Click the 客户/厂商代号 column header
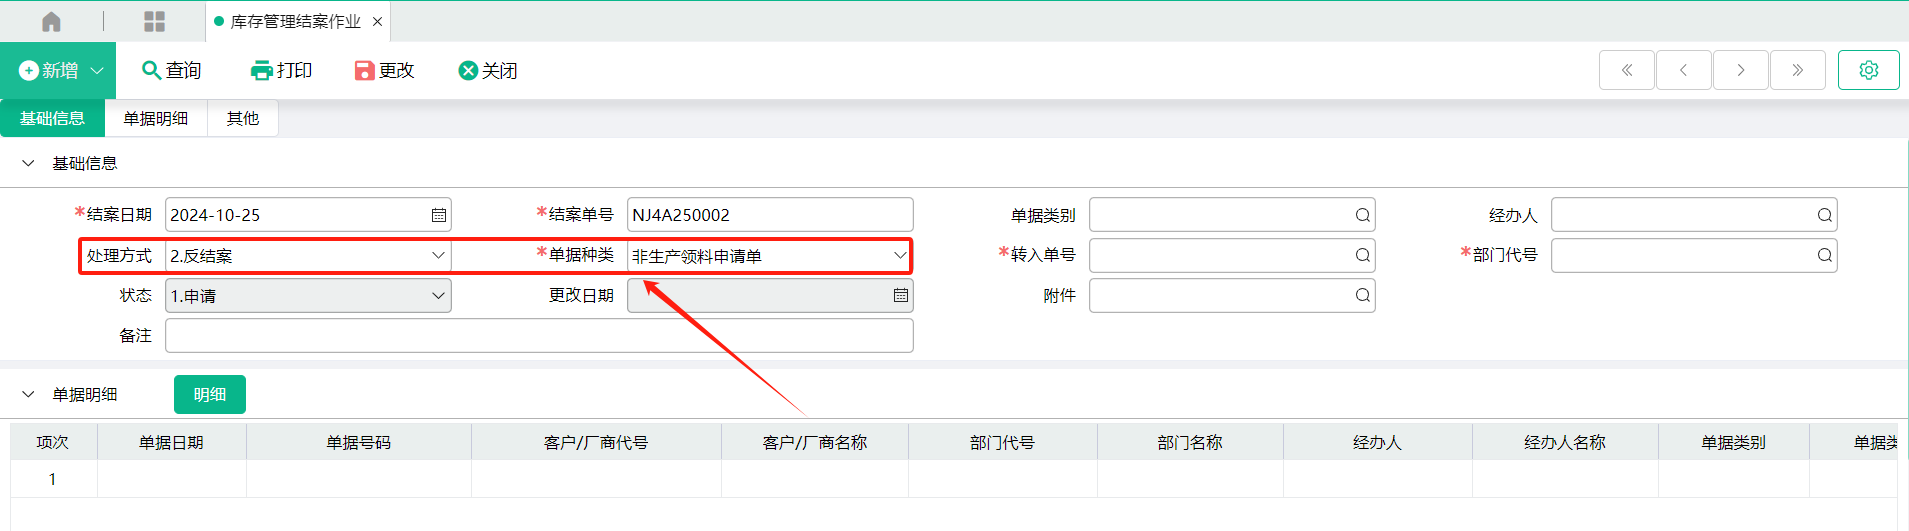Screen dimensions: 1909x531 [596, 442]
